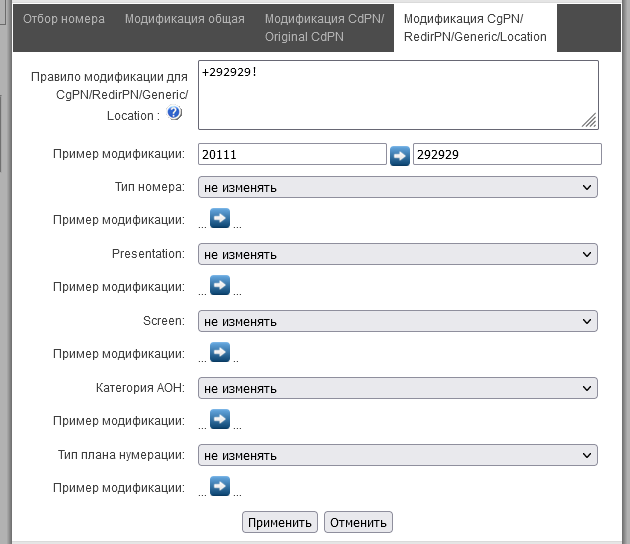Click the modification rule text area
Screen dimensions: 630x544
point(390,94)
